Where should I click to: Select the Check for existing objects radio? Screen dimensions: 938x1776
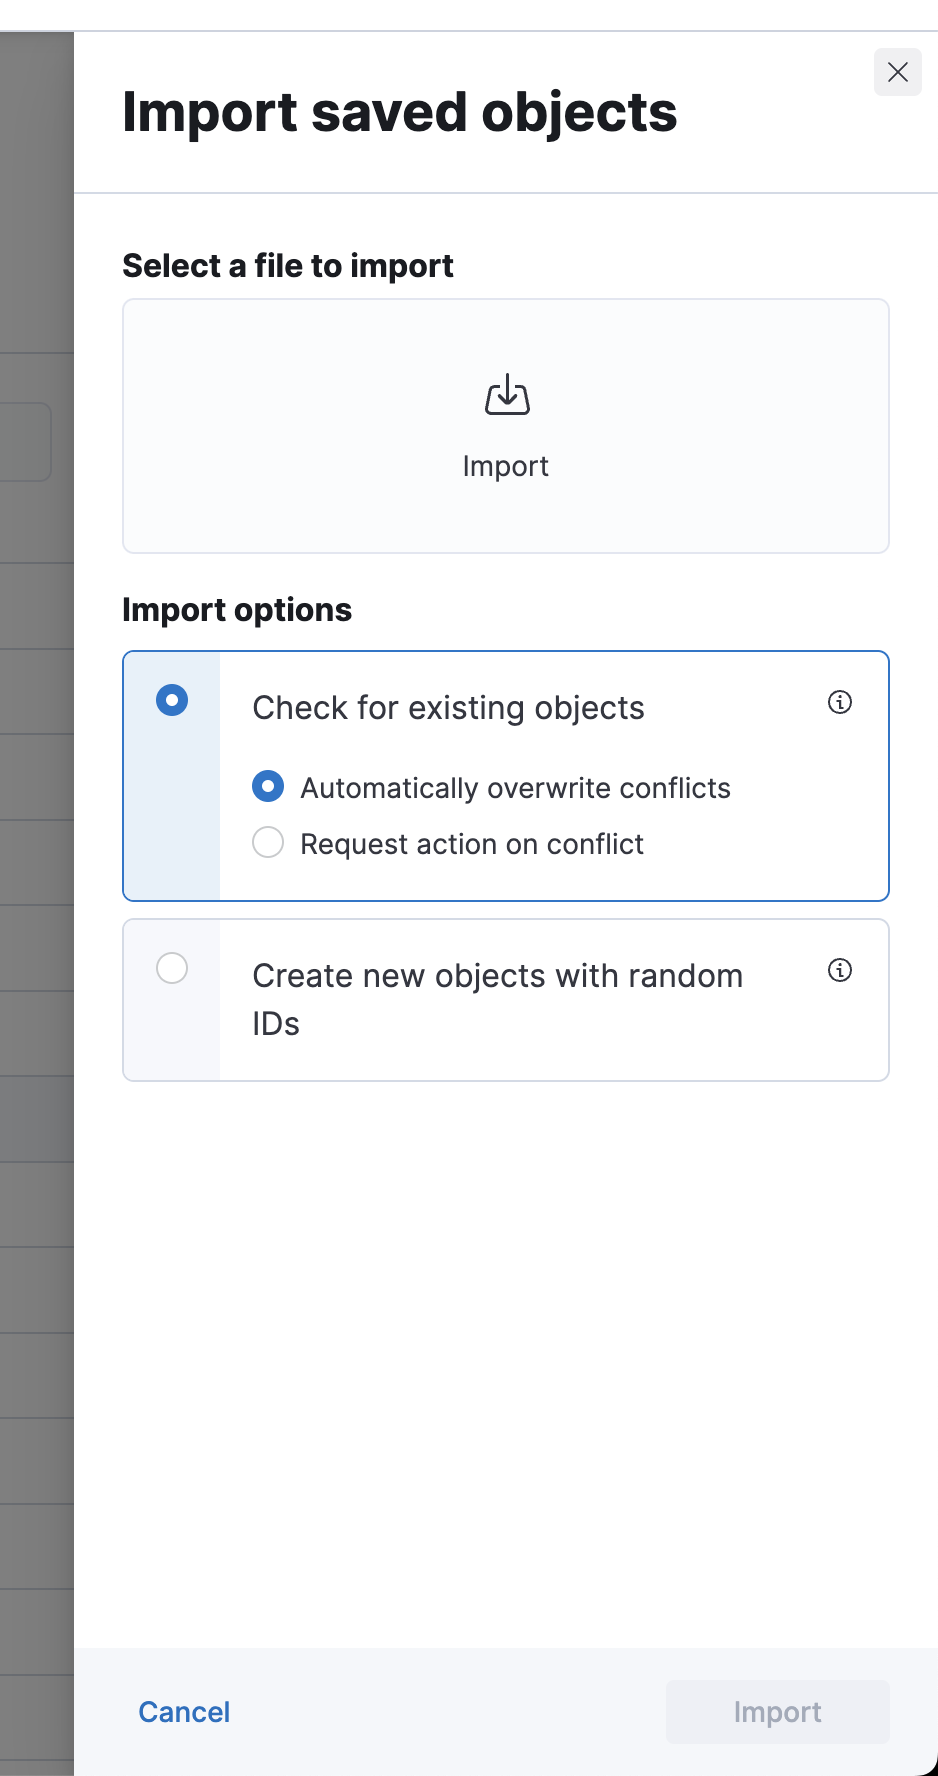coord(172,700)
